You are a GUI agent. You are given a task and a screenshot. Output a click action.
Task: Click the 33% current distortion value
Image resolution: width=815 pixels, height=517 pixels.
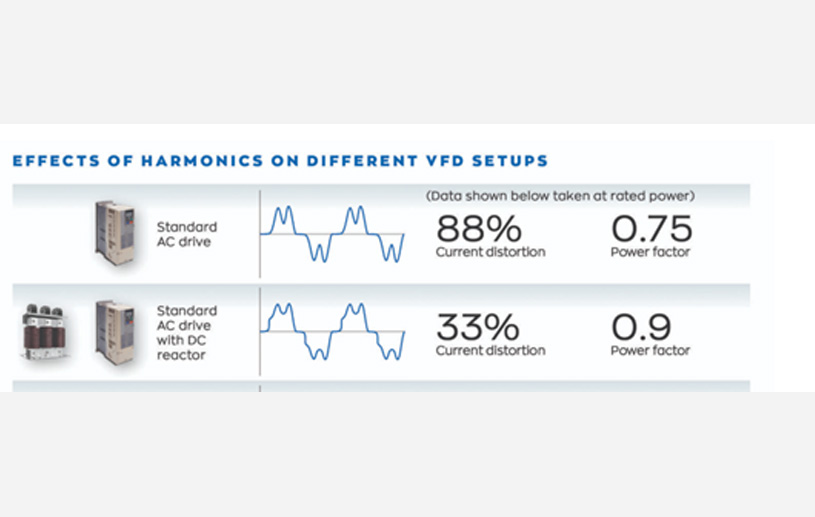(477, 327)
